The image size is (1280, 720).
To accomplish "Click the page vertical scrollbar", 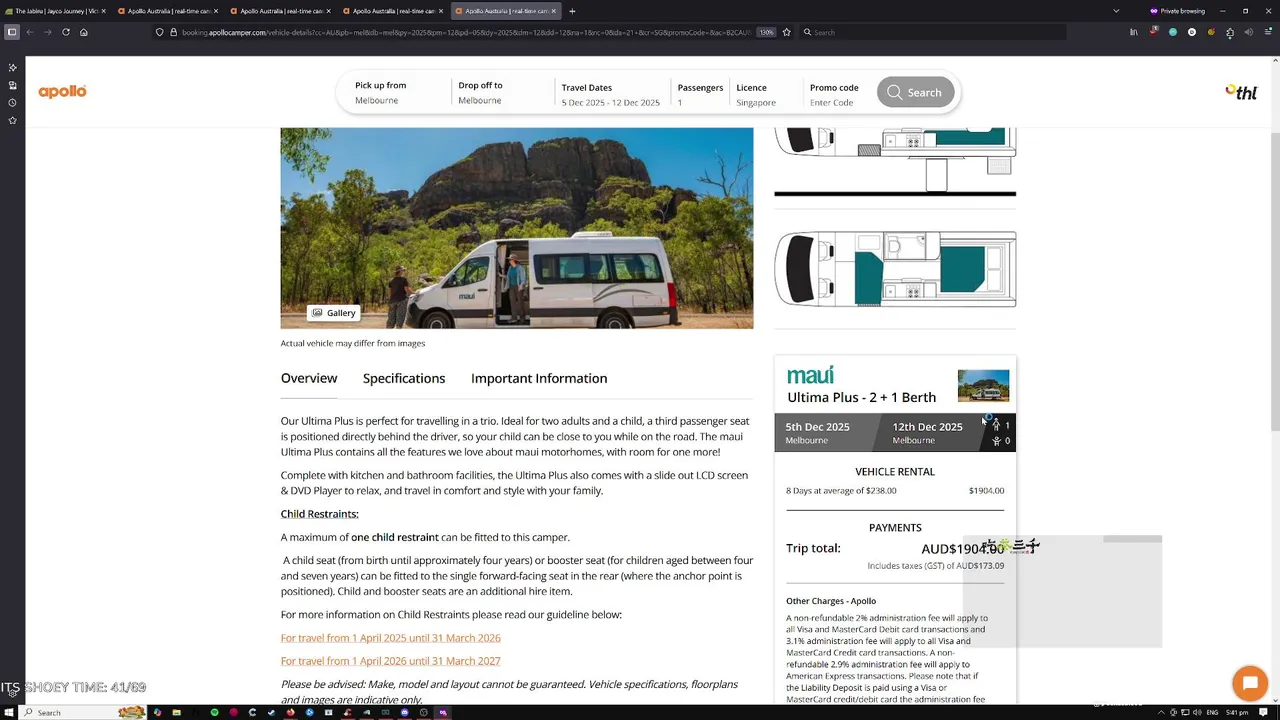I will coord(1274,280).
